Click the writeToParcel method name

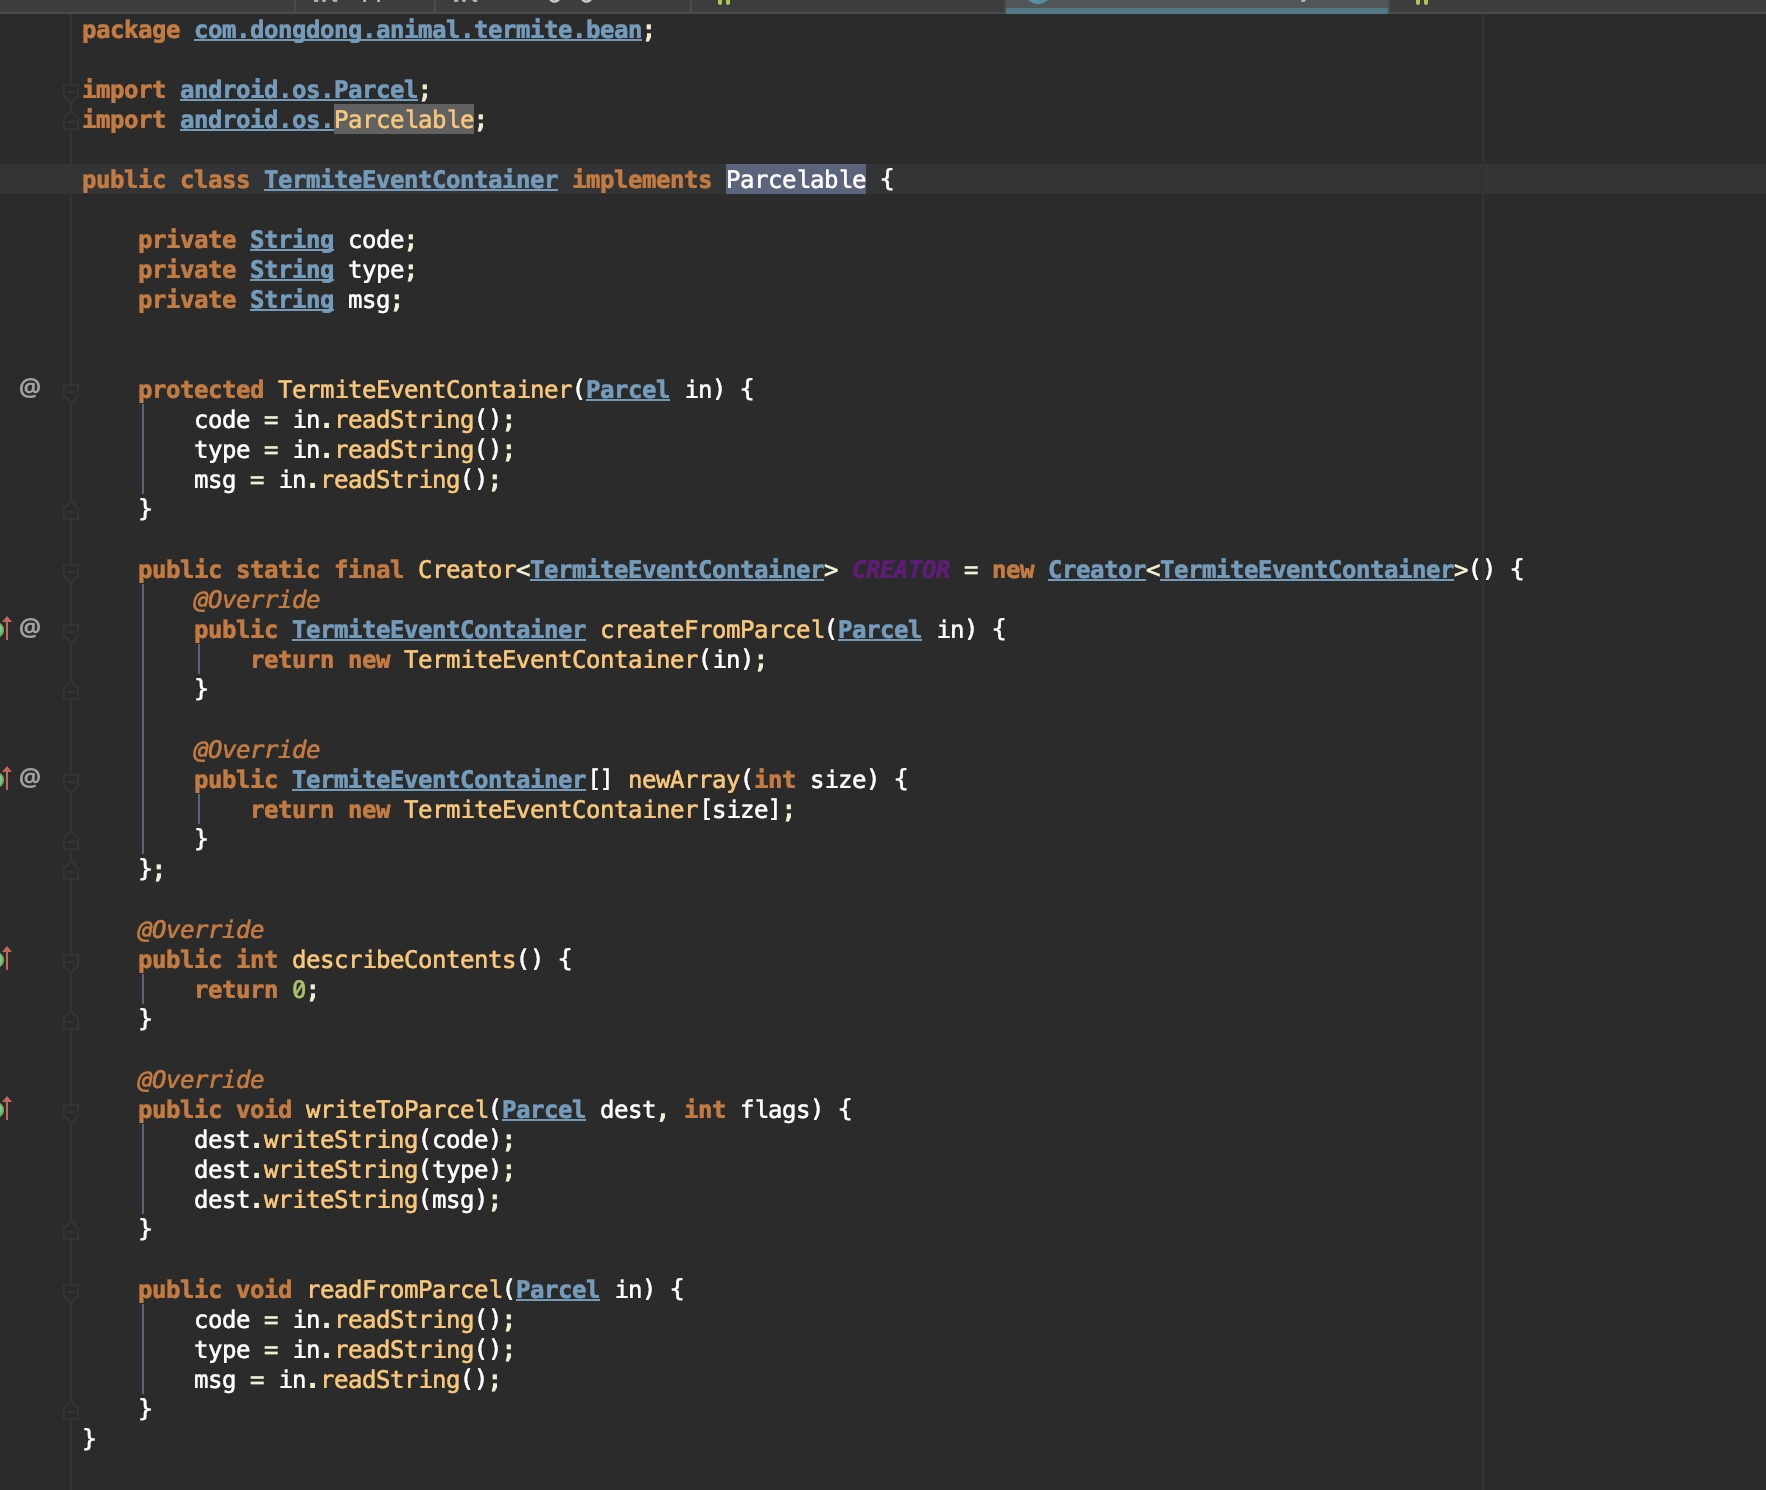click(397, 1110)
